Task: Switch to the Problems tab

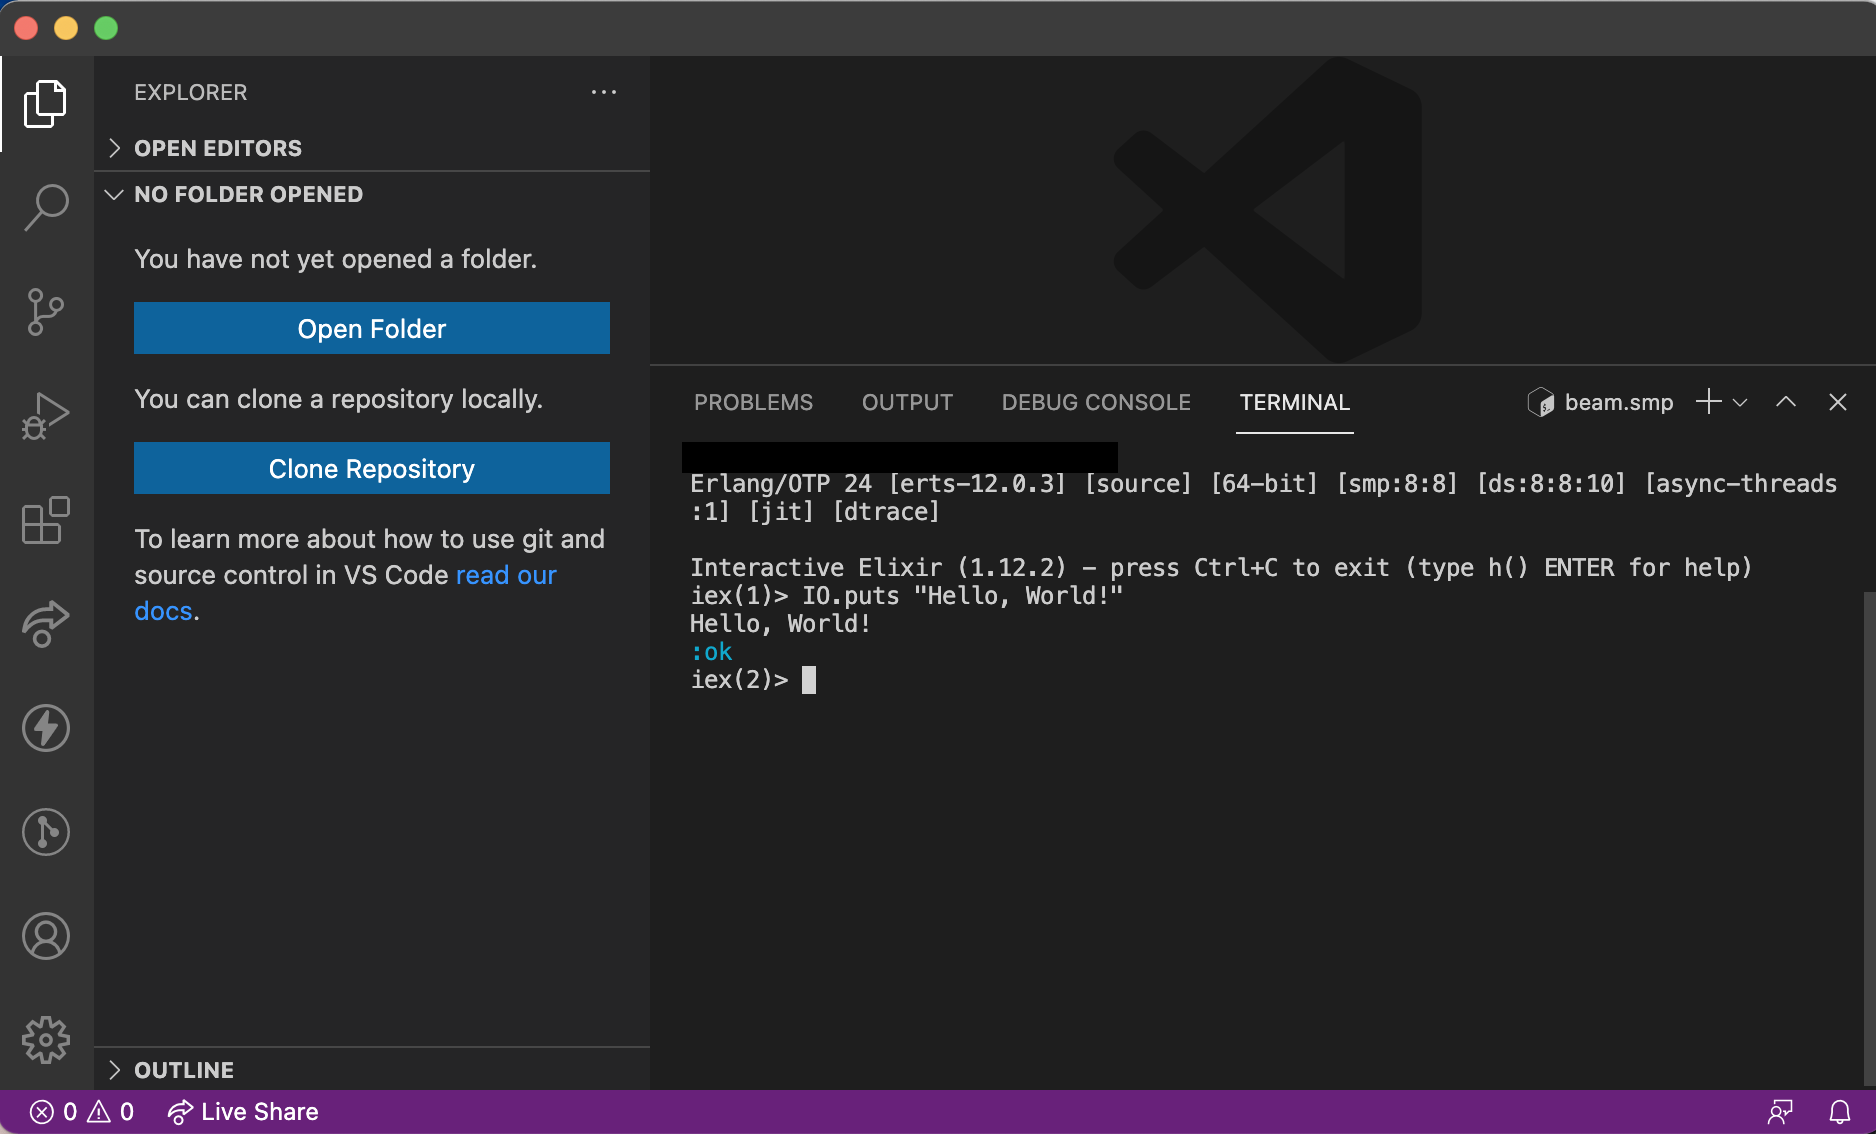Action: [x=754, y=402]
